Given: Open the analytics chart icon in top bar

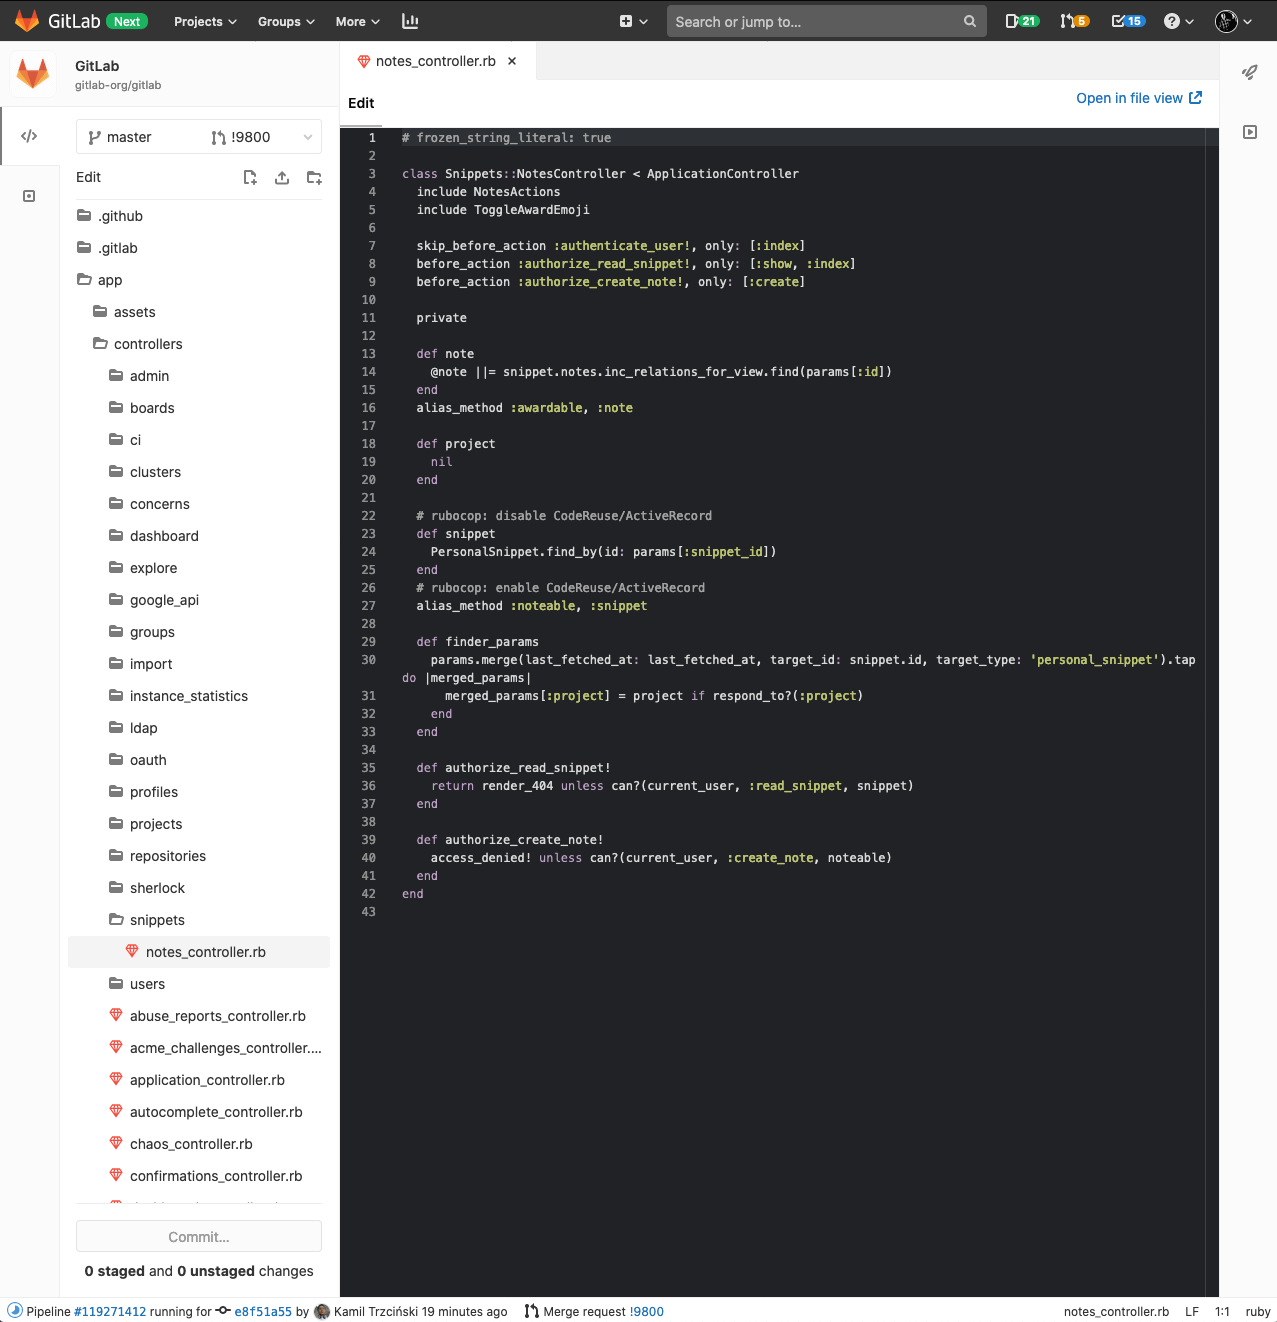Looking at the screenshot, I should pos(410,21).
